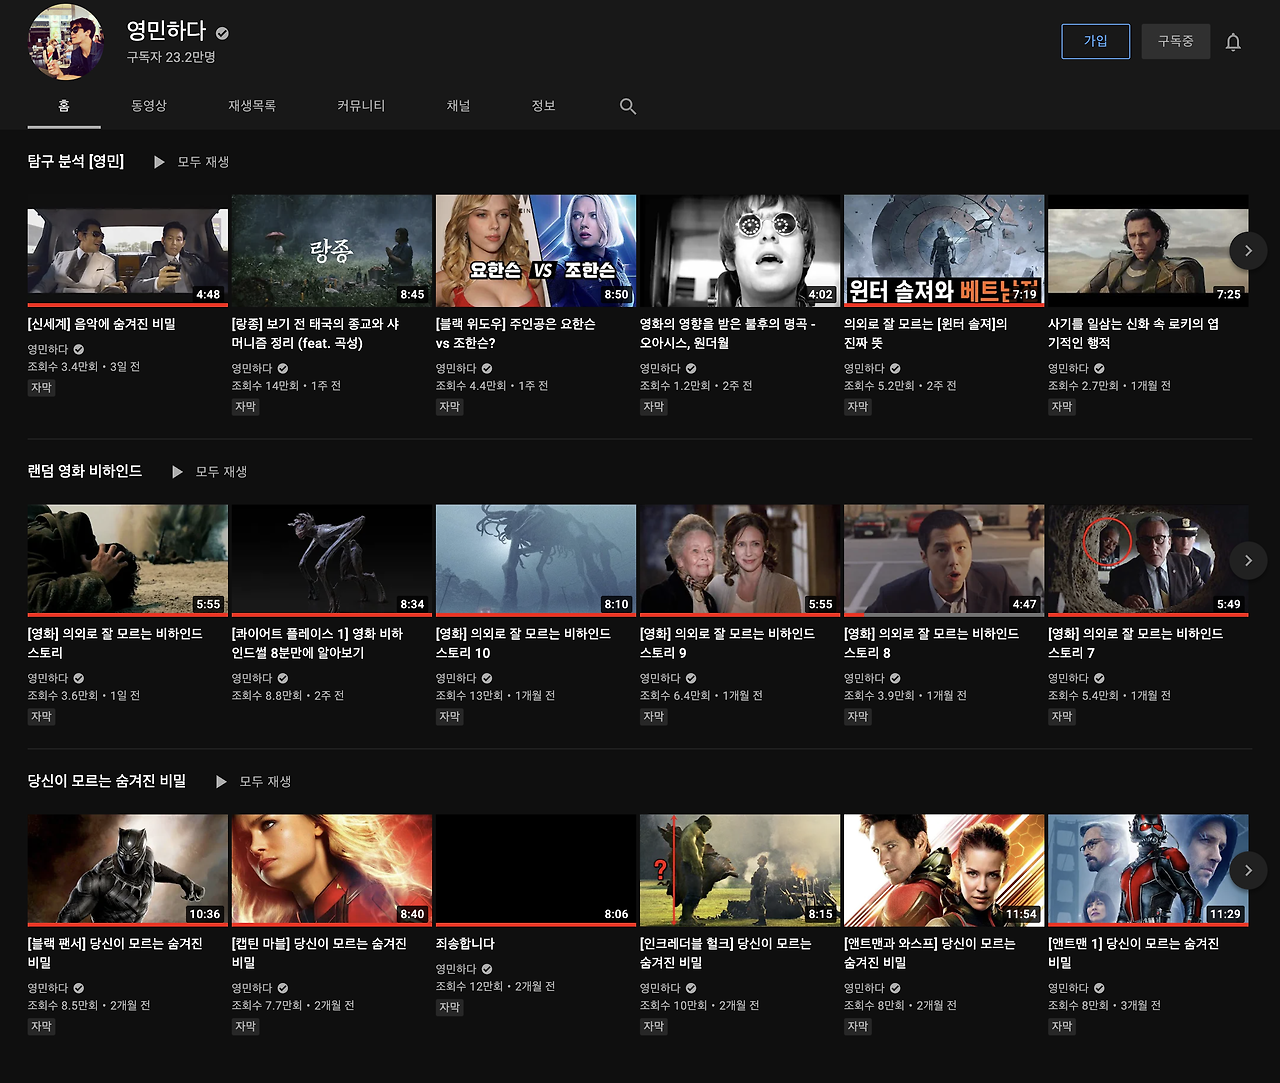Open the 요한슨 VS 조한슨 thumbnail
This screenshot has height=1083, width=1280.
point(536,251)
